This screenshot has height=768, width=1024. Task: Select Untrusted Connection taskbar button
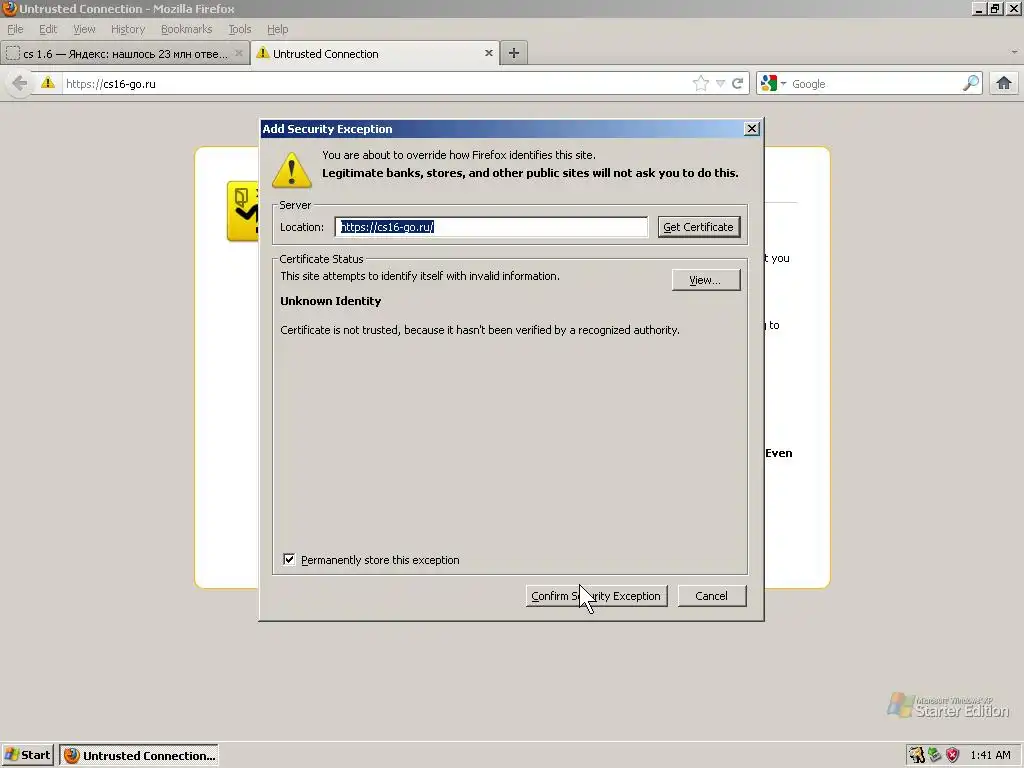click(139, 756)
